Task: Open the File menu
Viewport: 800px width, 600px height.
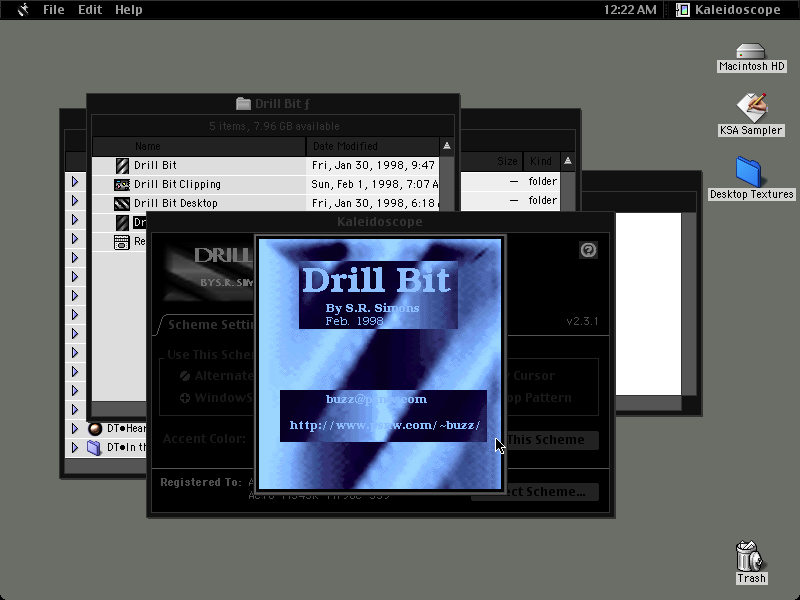Action: click(x=54, y=10)
